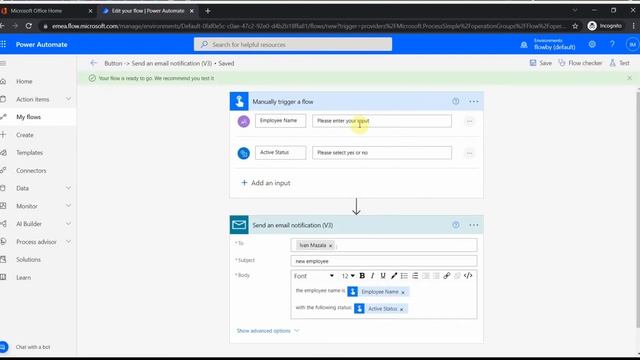Viewport: 640px width, 360px height.
Task: Toggle the left navigation hamburger menu
Action: pyautogui.click(x=3, y=63)
